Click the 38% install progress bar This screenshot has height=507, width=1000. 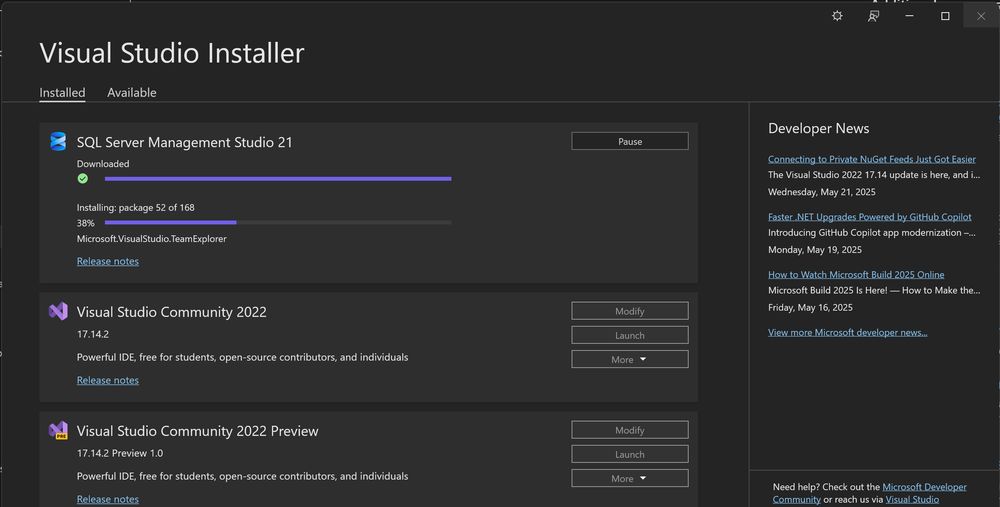pos(278,223)
